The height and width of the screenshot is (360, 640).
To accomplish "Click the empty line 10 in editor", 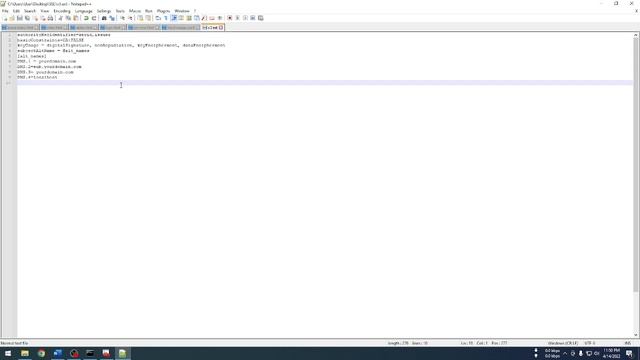I will point(324,82).
